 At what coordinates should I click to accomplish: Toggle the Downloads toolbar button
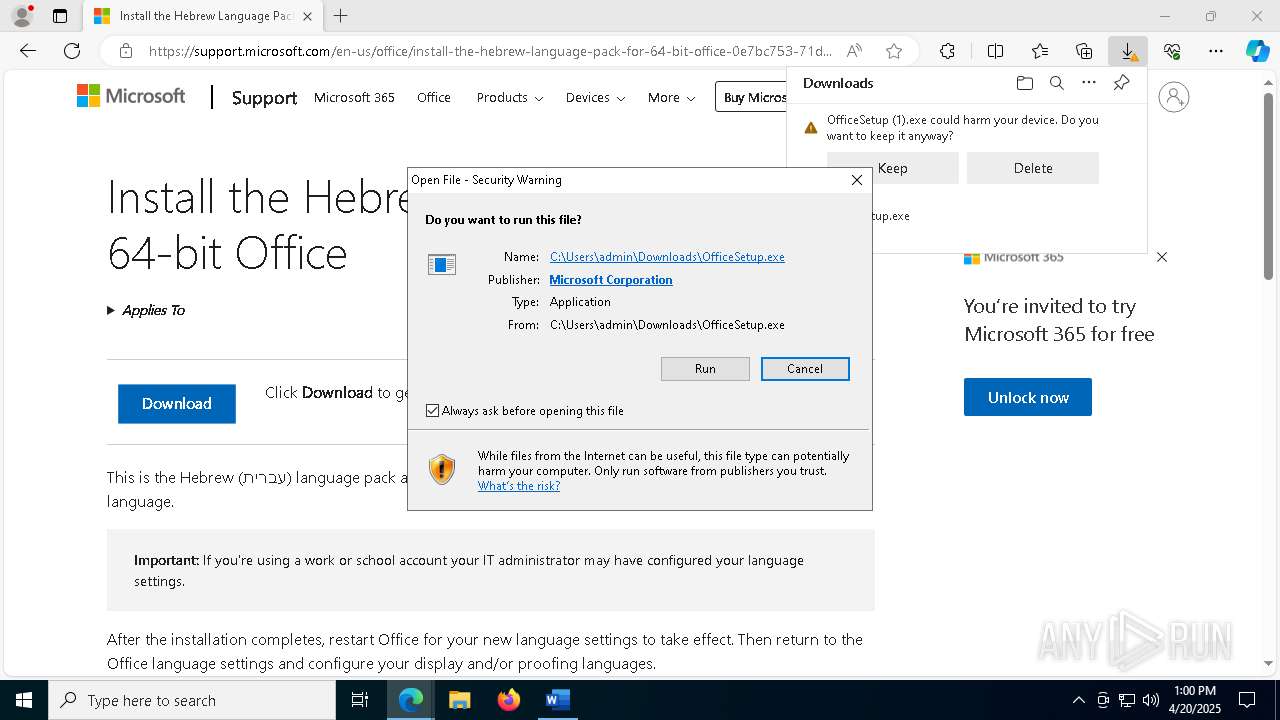[x=1128, y=51]
